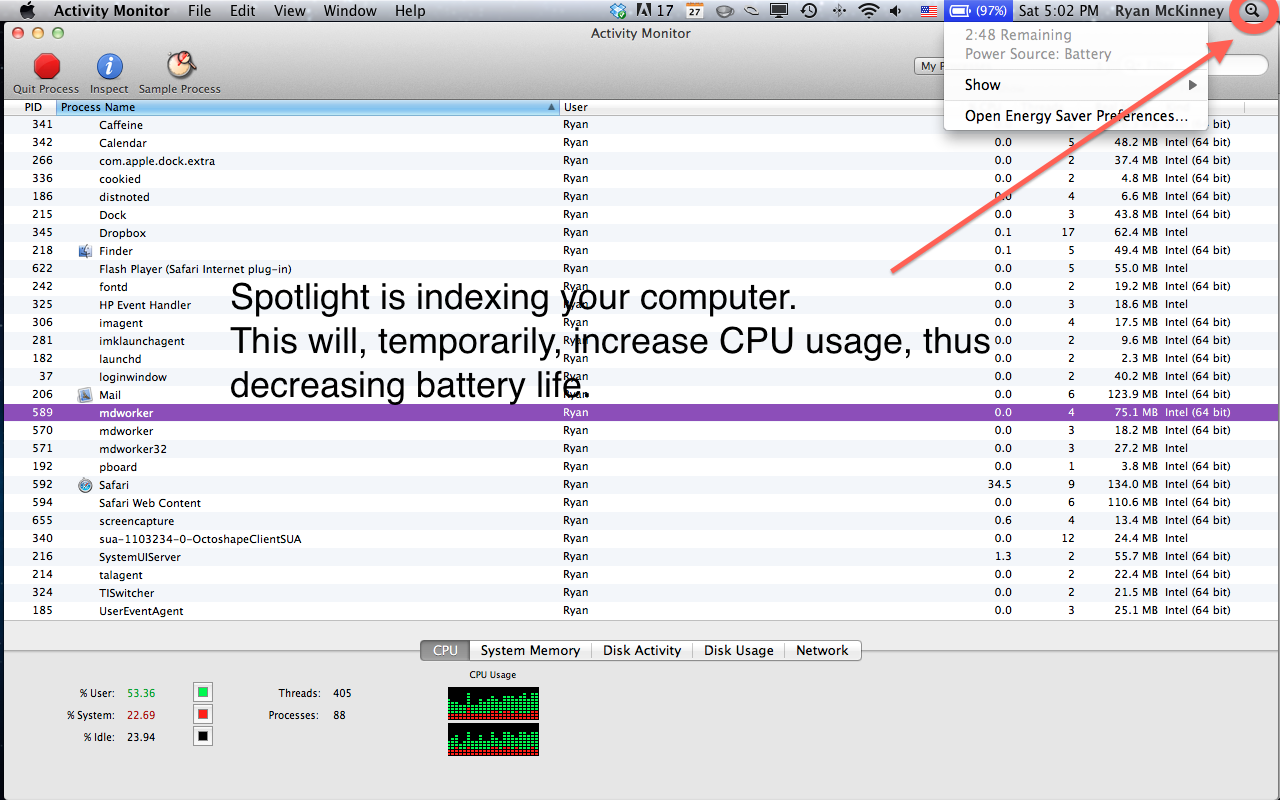Select the pboard process row
The width and height of the screenshot is (1280, 800).
tap(640, 466)
